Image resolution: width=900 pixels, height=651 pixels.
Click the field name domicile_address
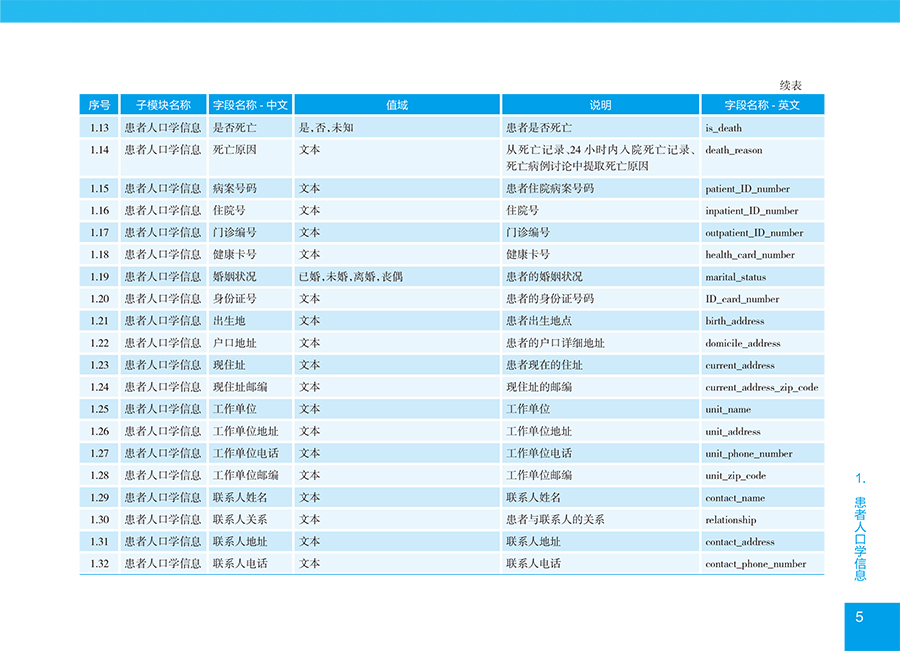[x=743, y=343]
